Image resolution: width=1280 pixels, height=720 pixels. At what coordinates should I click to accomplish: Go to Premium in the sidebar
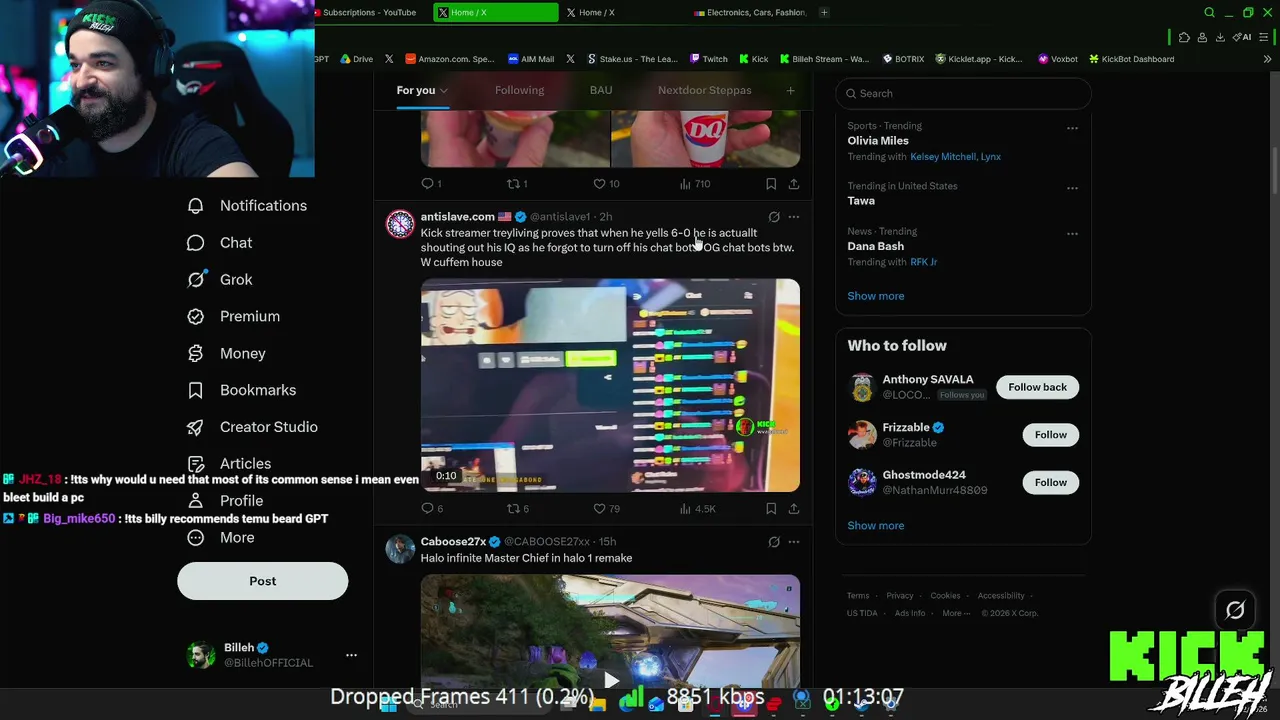tap(234, 316)
